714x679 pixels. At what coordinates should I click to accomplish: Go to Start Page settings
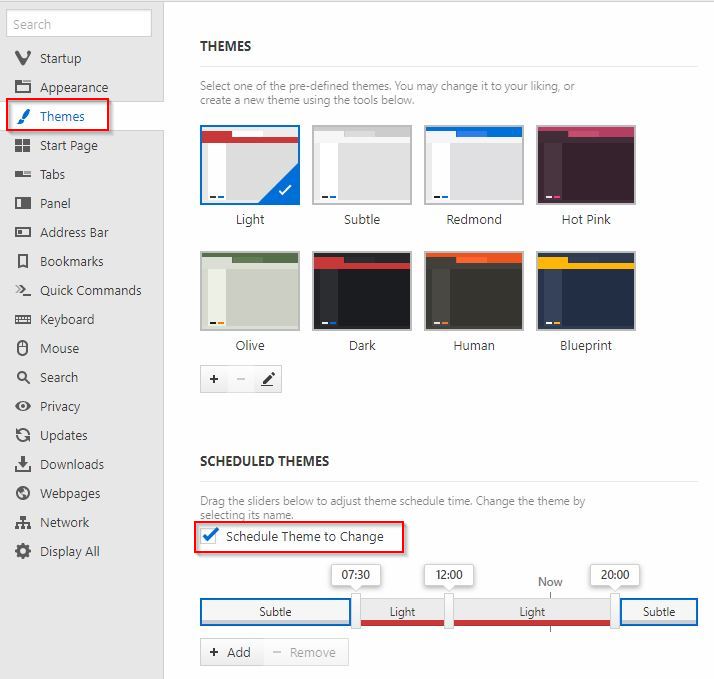click(69, 145)
